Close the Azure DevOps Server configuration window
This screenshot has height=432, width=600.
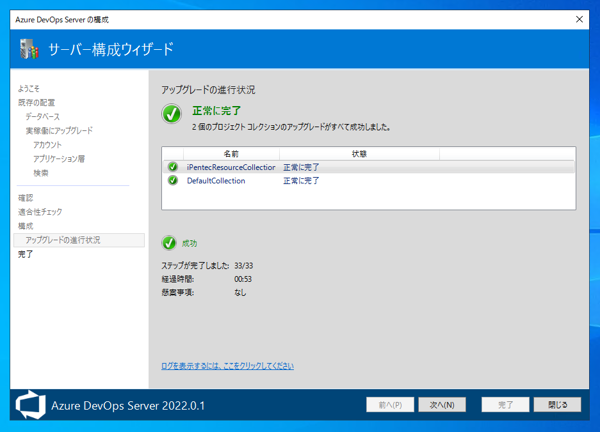[x=579, y=20]
